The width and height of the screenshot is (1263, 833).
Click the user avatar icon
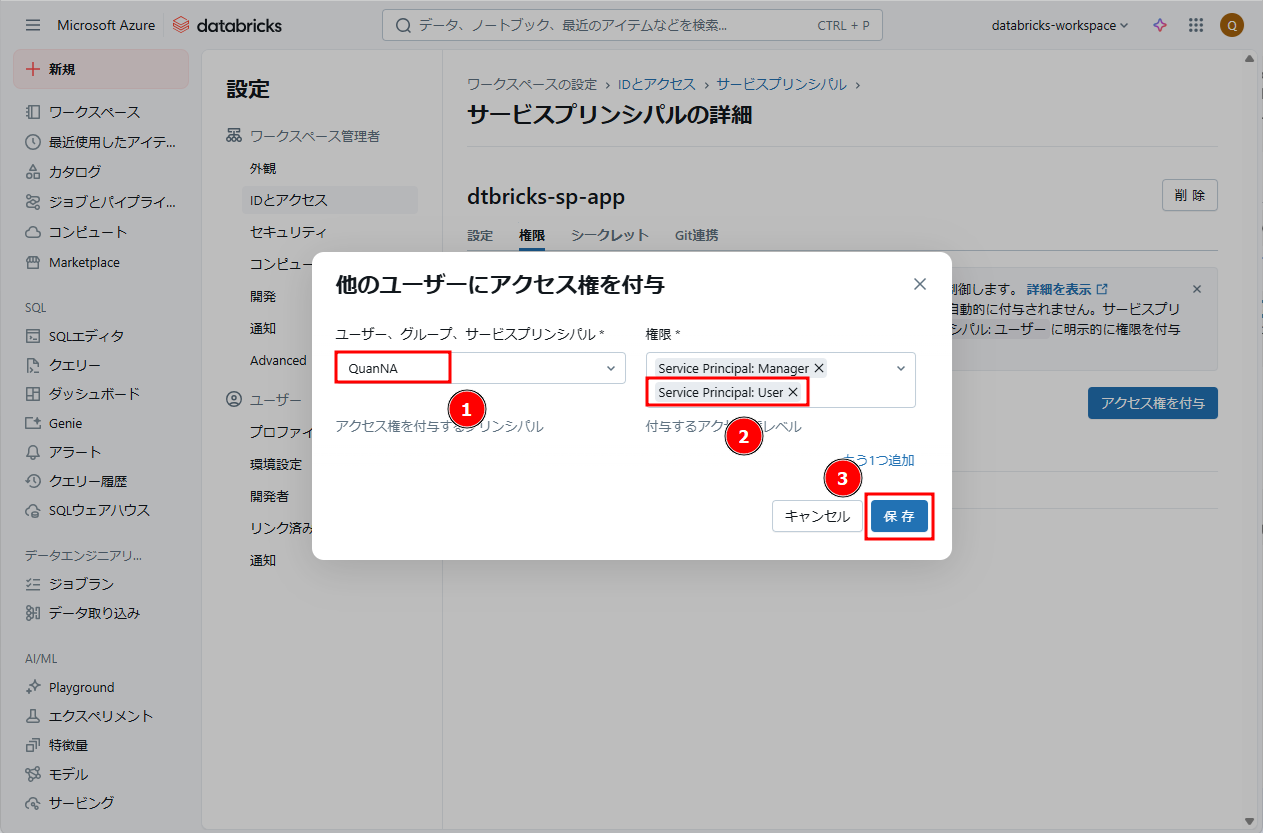coord(1231,25)
